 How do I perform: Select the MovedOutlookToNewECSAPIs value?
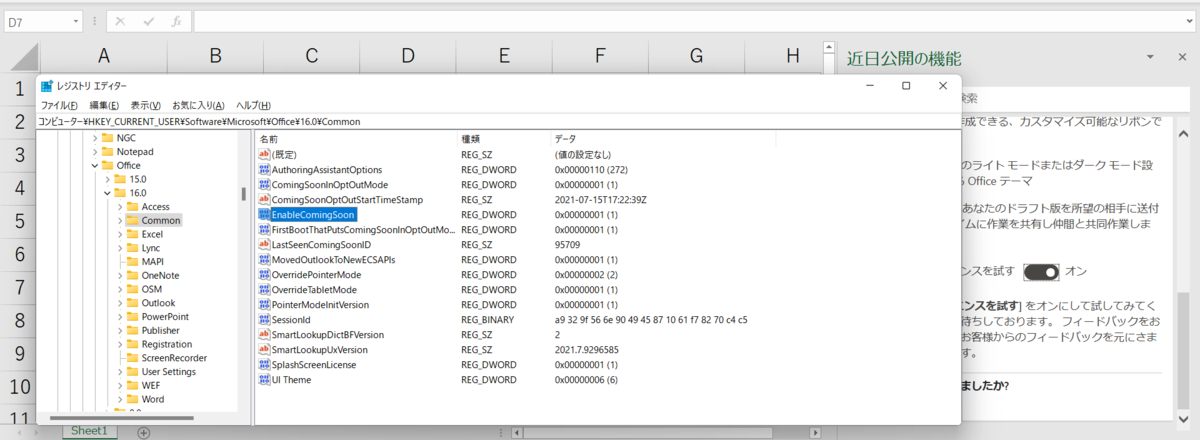(333, 260)
